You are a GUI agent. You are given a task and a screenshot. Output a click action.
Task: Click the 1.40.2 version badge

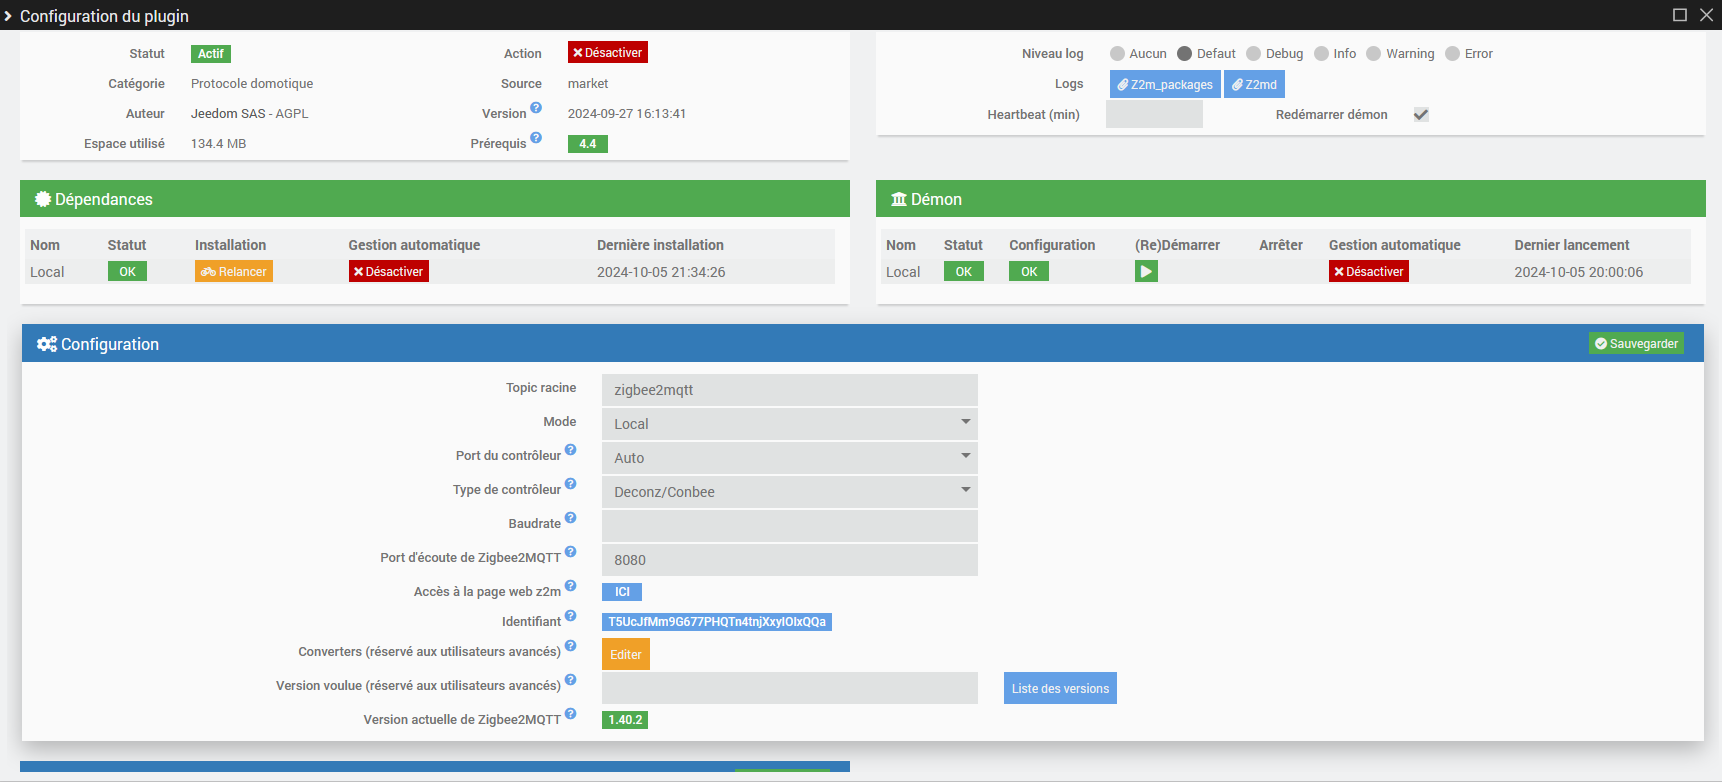[625, 720]
